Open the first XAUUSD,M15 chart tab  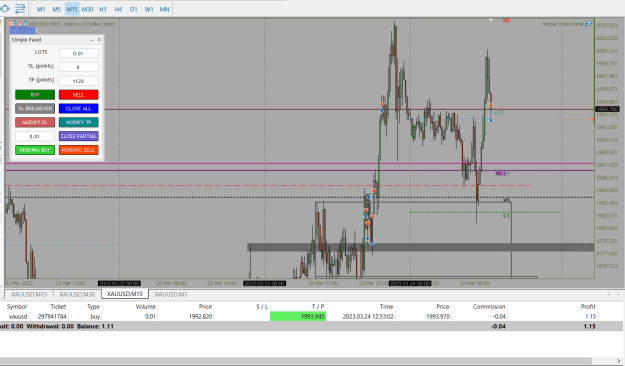(29, 294)
